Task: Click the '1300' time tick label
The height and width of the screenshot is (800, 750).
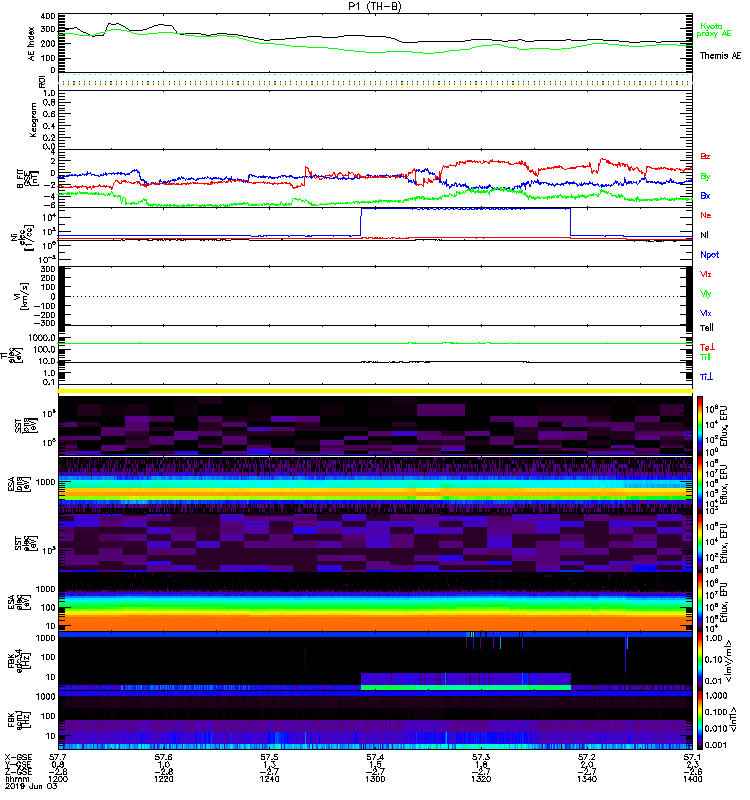Action: [x=375, y=779]
